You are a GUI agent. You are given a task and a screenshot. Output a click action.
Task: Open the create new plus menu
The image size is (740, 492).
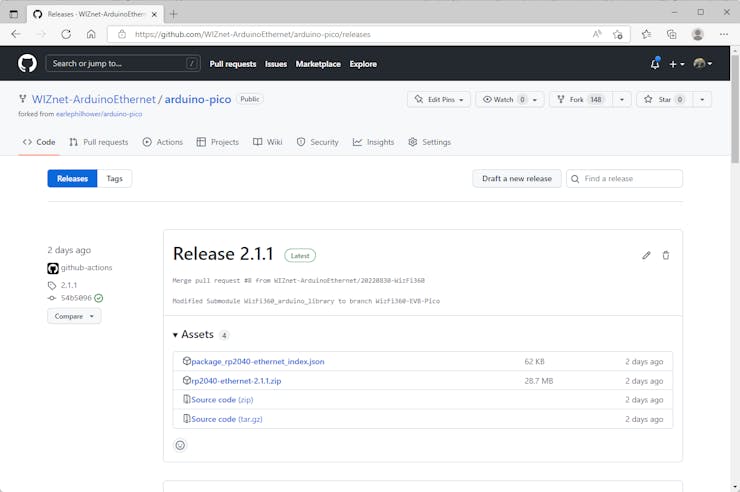point(676,64)
